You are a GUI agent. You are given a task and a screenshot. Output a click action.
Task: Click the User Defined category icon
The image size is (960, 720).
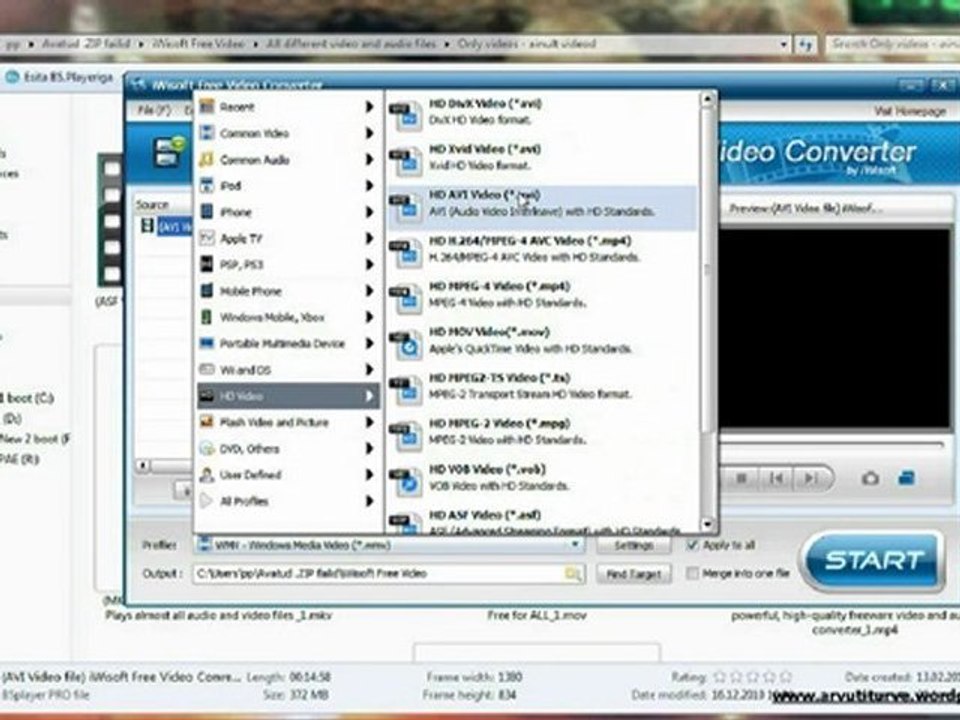pyautogui.click(x=207, y=474)
